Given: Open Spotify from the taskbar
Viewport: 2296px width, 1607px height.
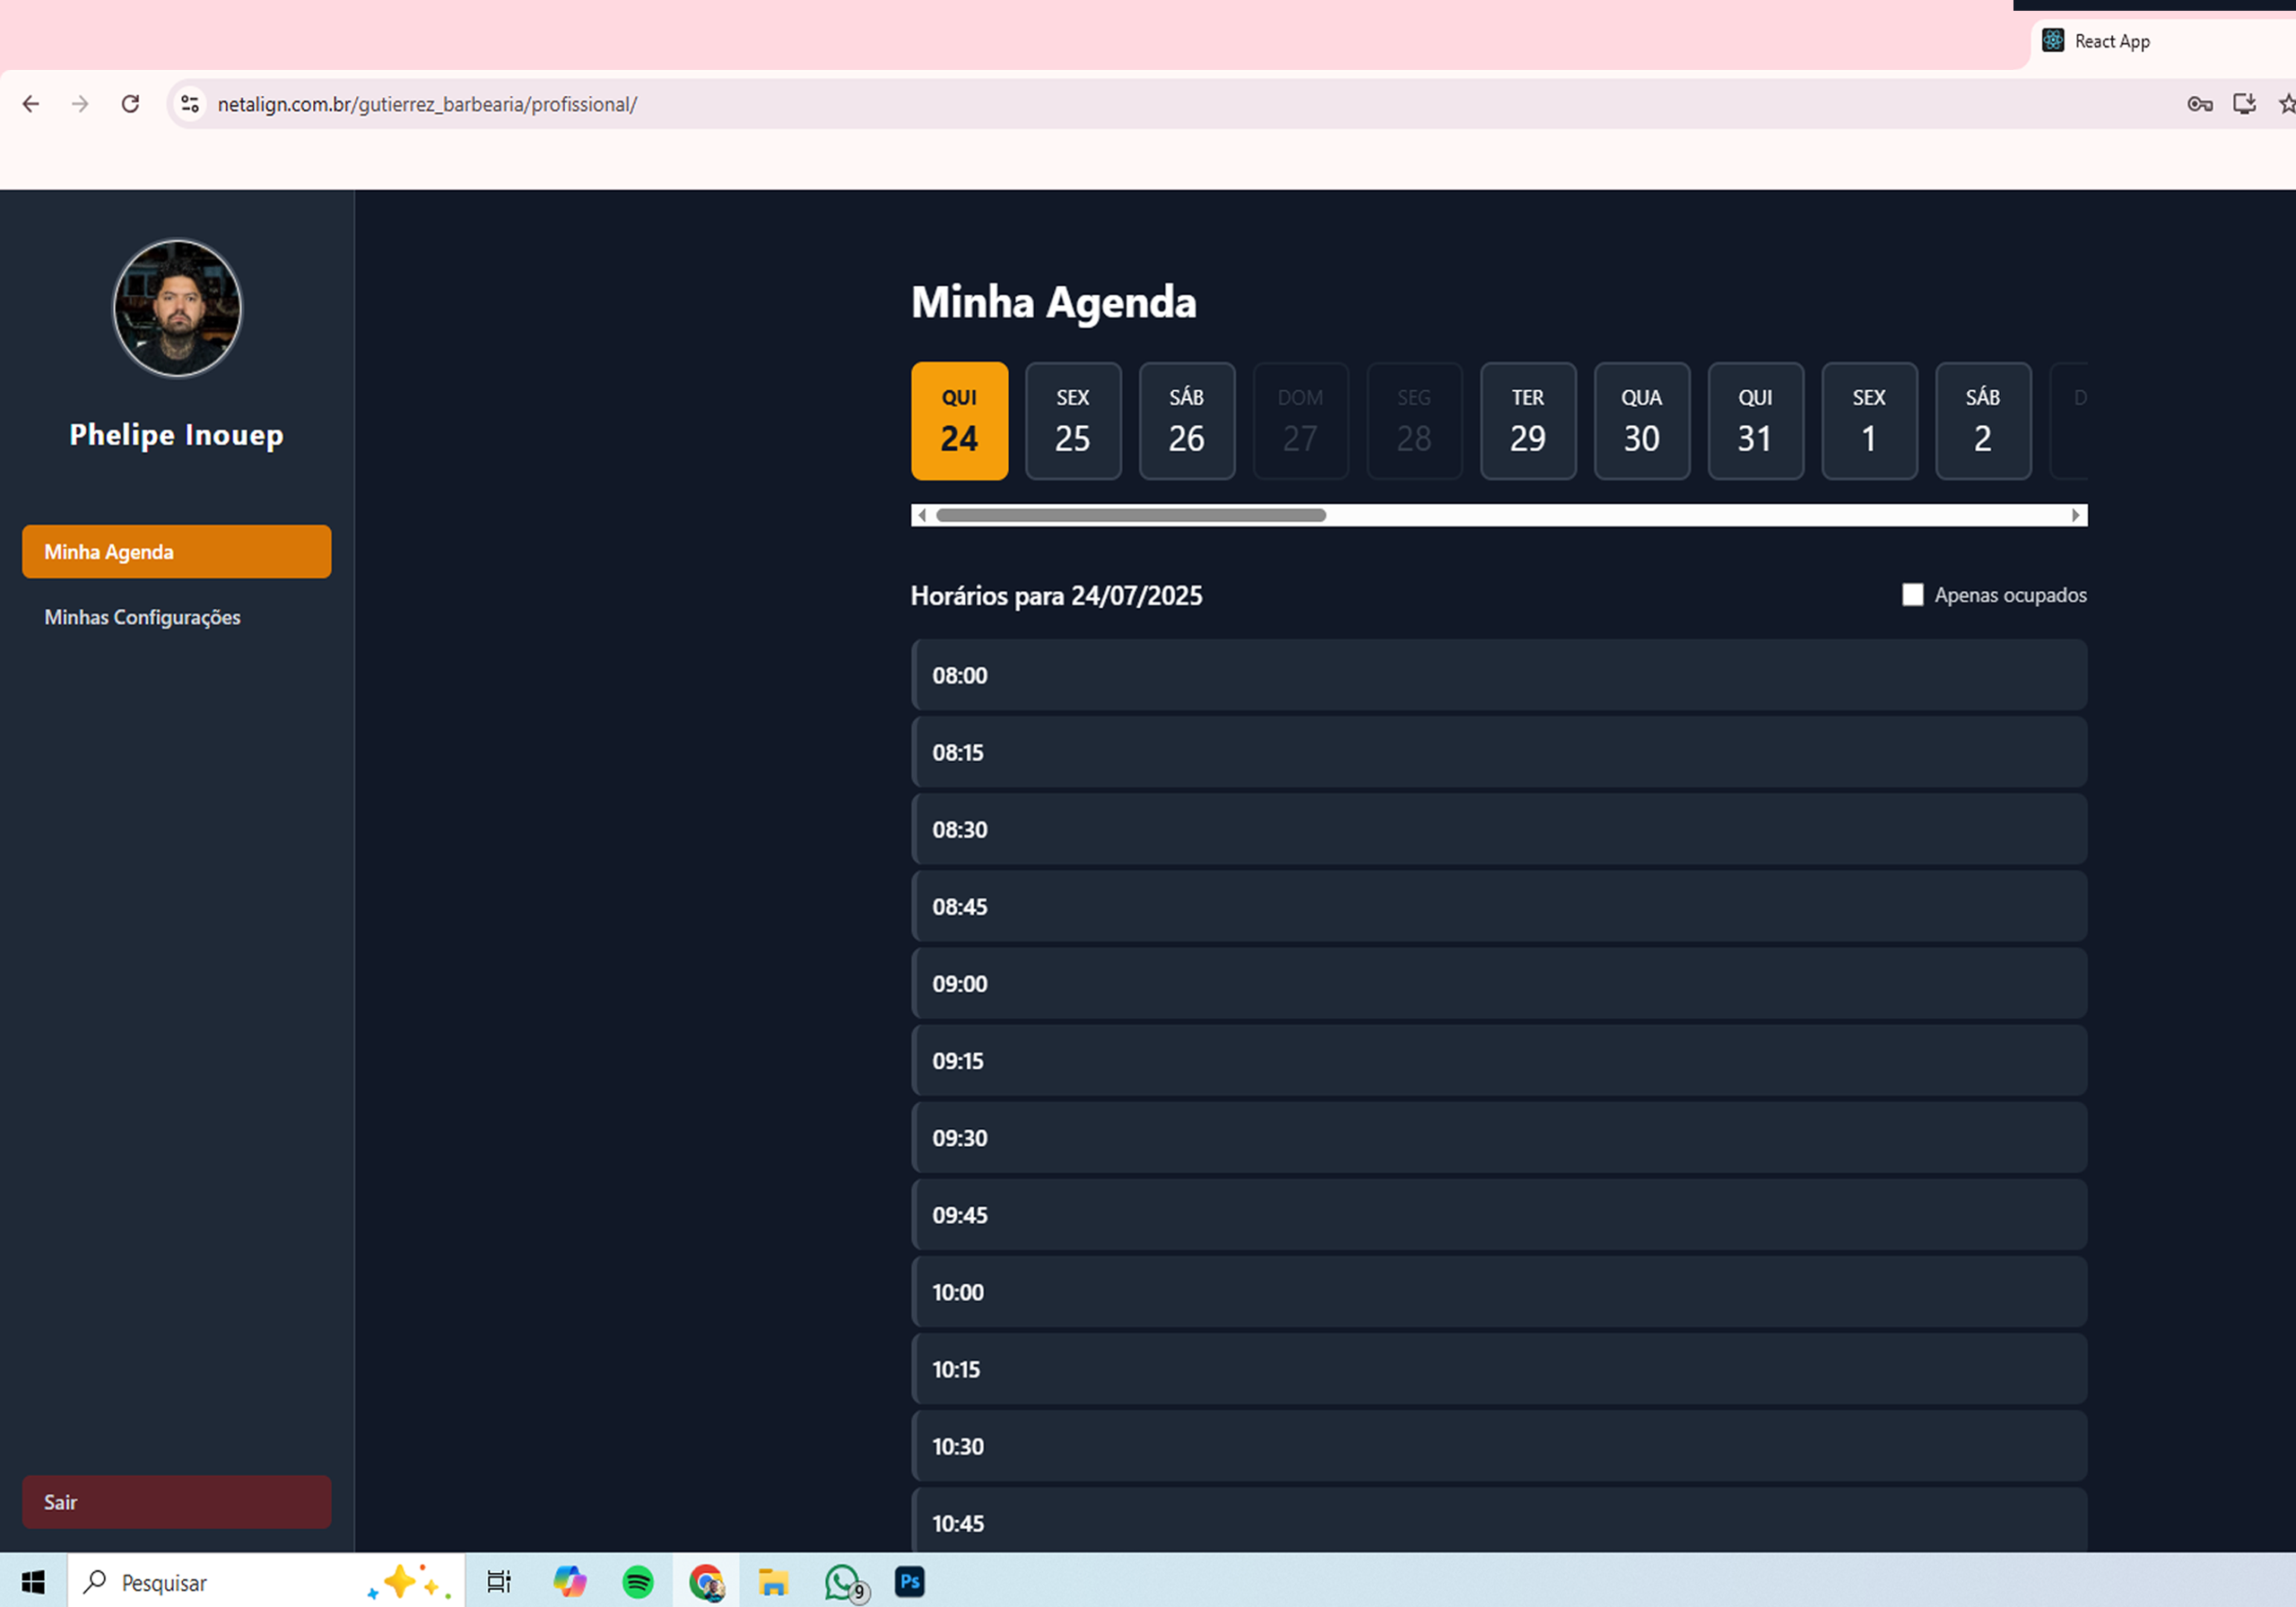Looking at the screenshot, I should click(x=638, y=1582).
